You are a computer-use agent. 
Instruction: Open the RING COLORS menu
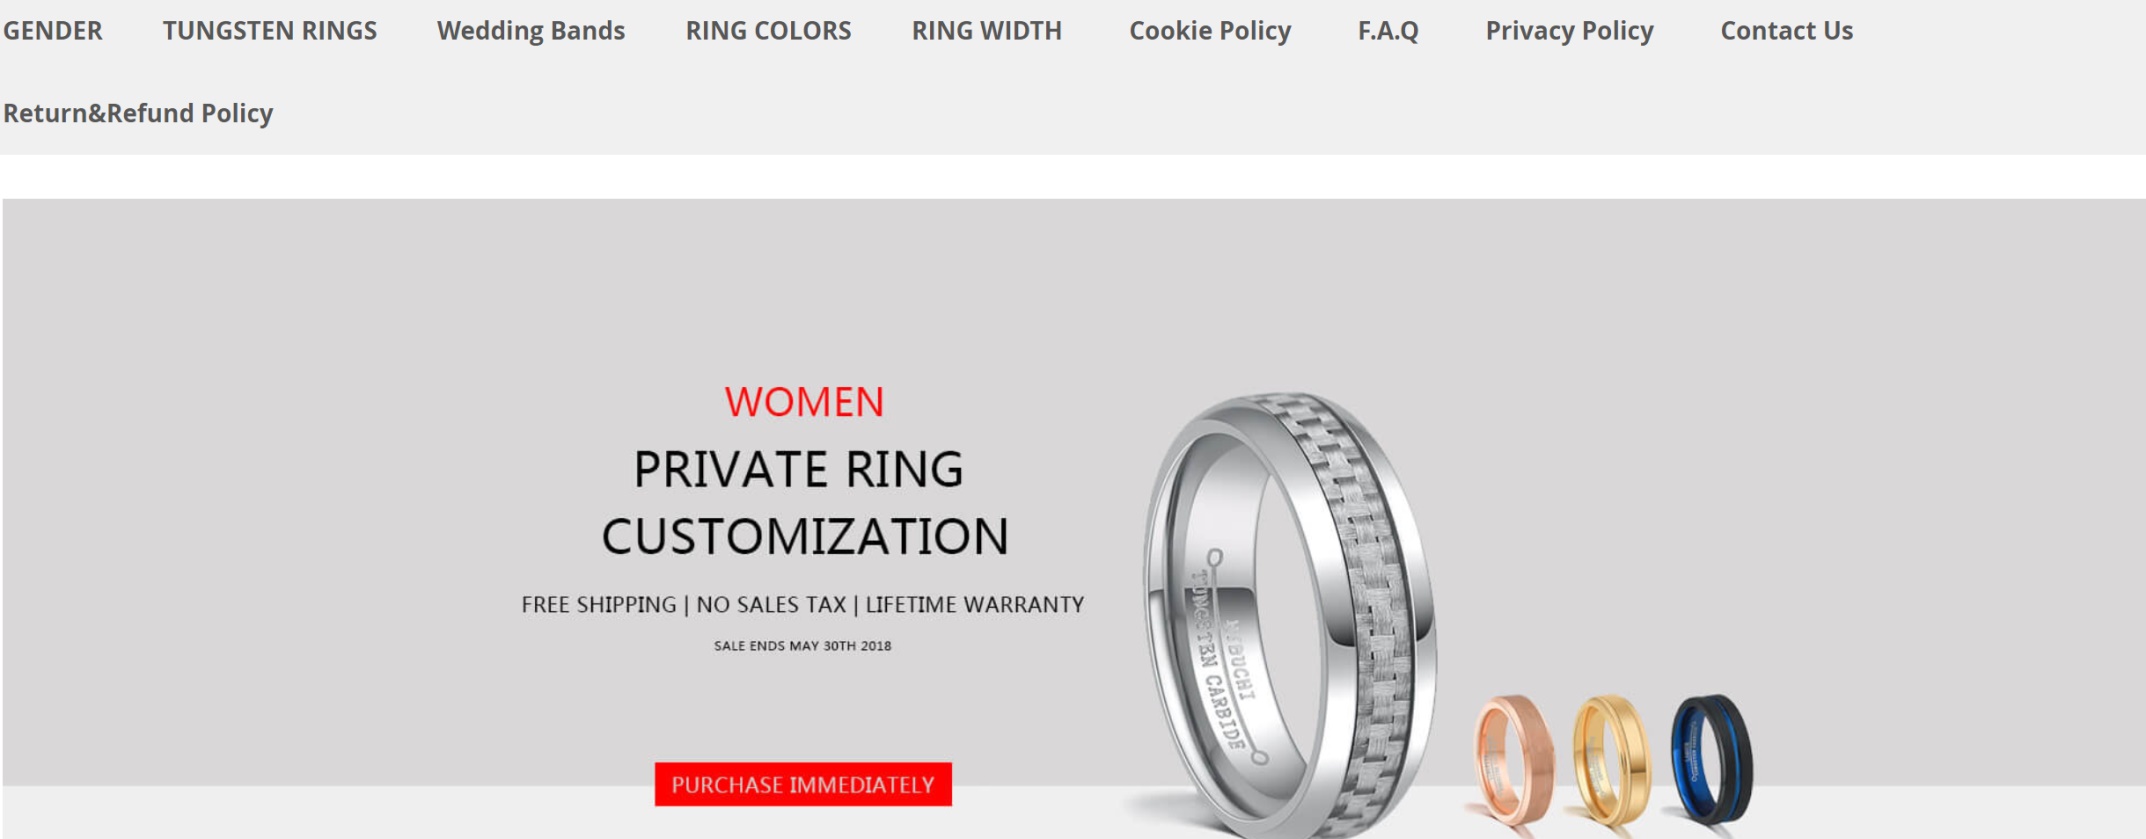point(768,31)
